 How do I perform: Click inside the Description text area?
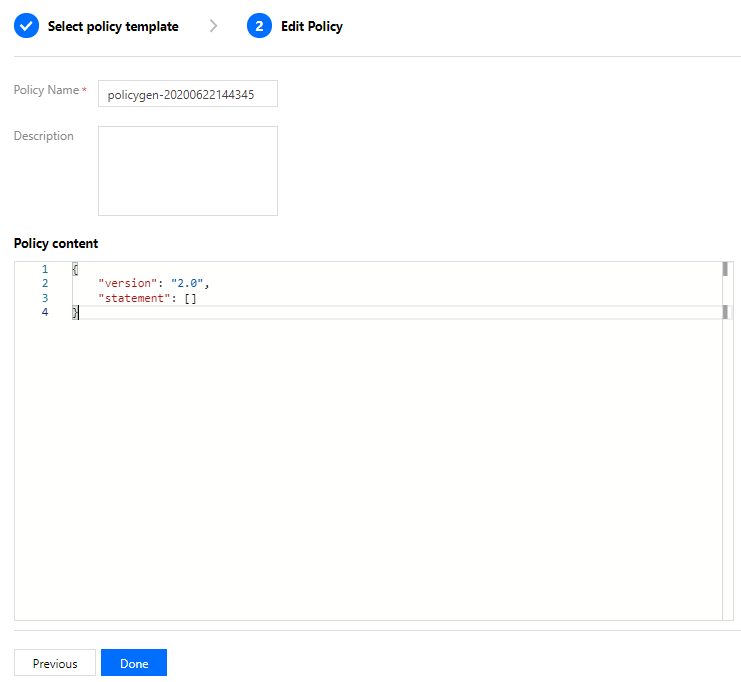[x=188, y=171]
